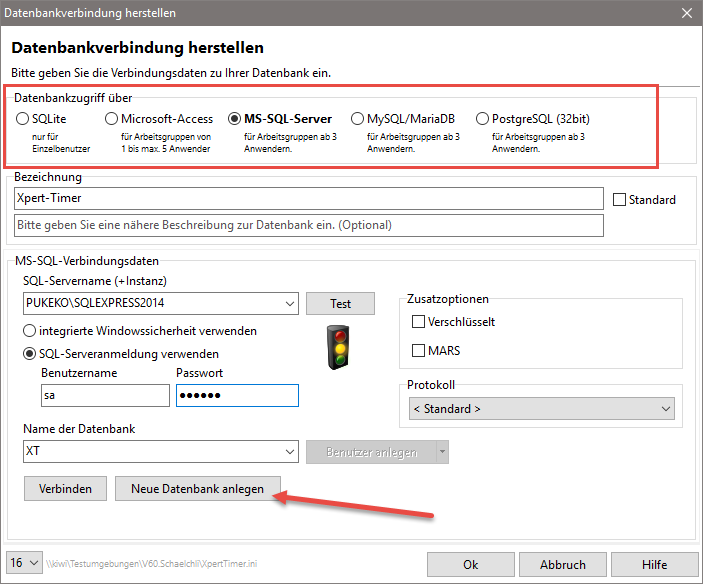
Task: Enable the MARS checkbox
Action: 419,351
